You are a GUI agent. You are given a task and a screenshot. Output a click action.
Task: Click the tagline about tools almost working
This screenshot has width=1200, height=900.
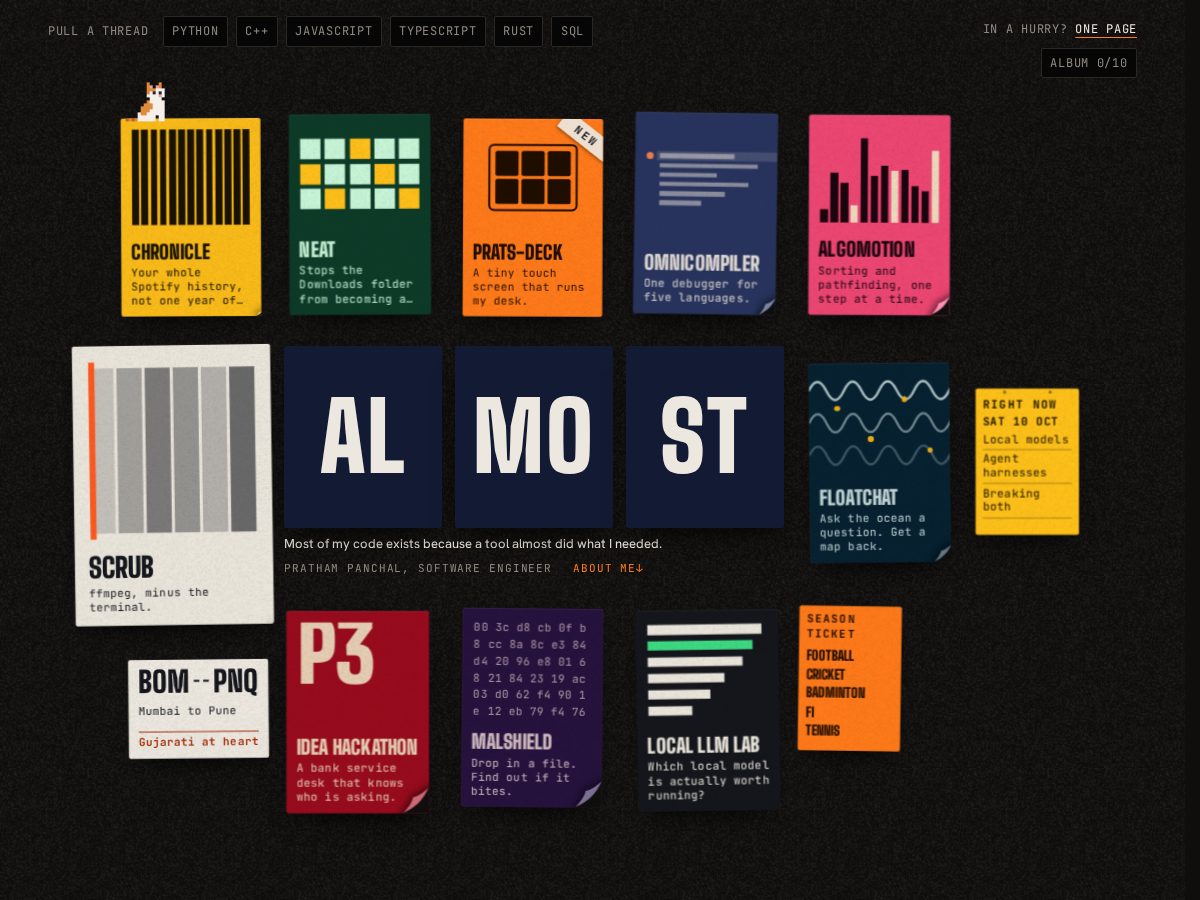tap(473, 544)
